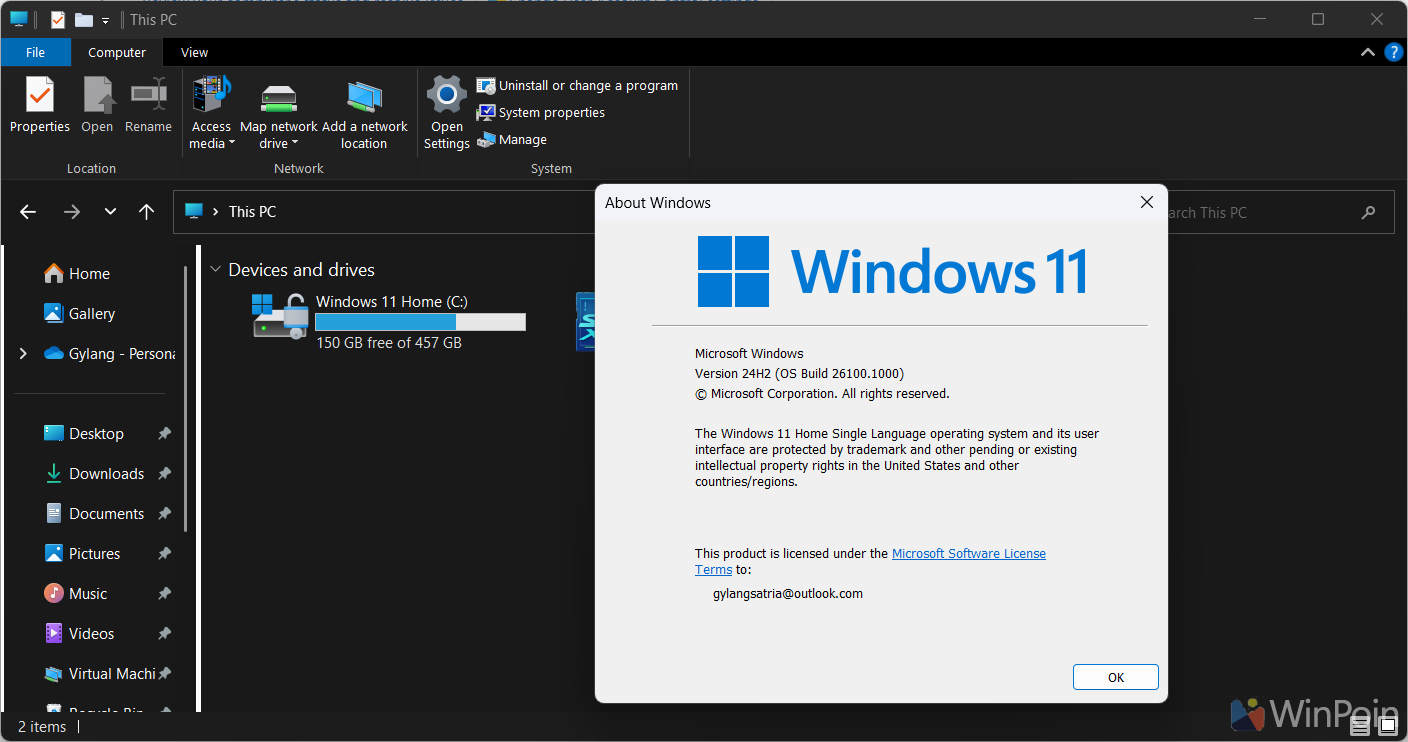Collapse the Devices and drives group
The image size is (1408, 742).
215,270
